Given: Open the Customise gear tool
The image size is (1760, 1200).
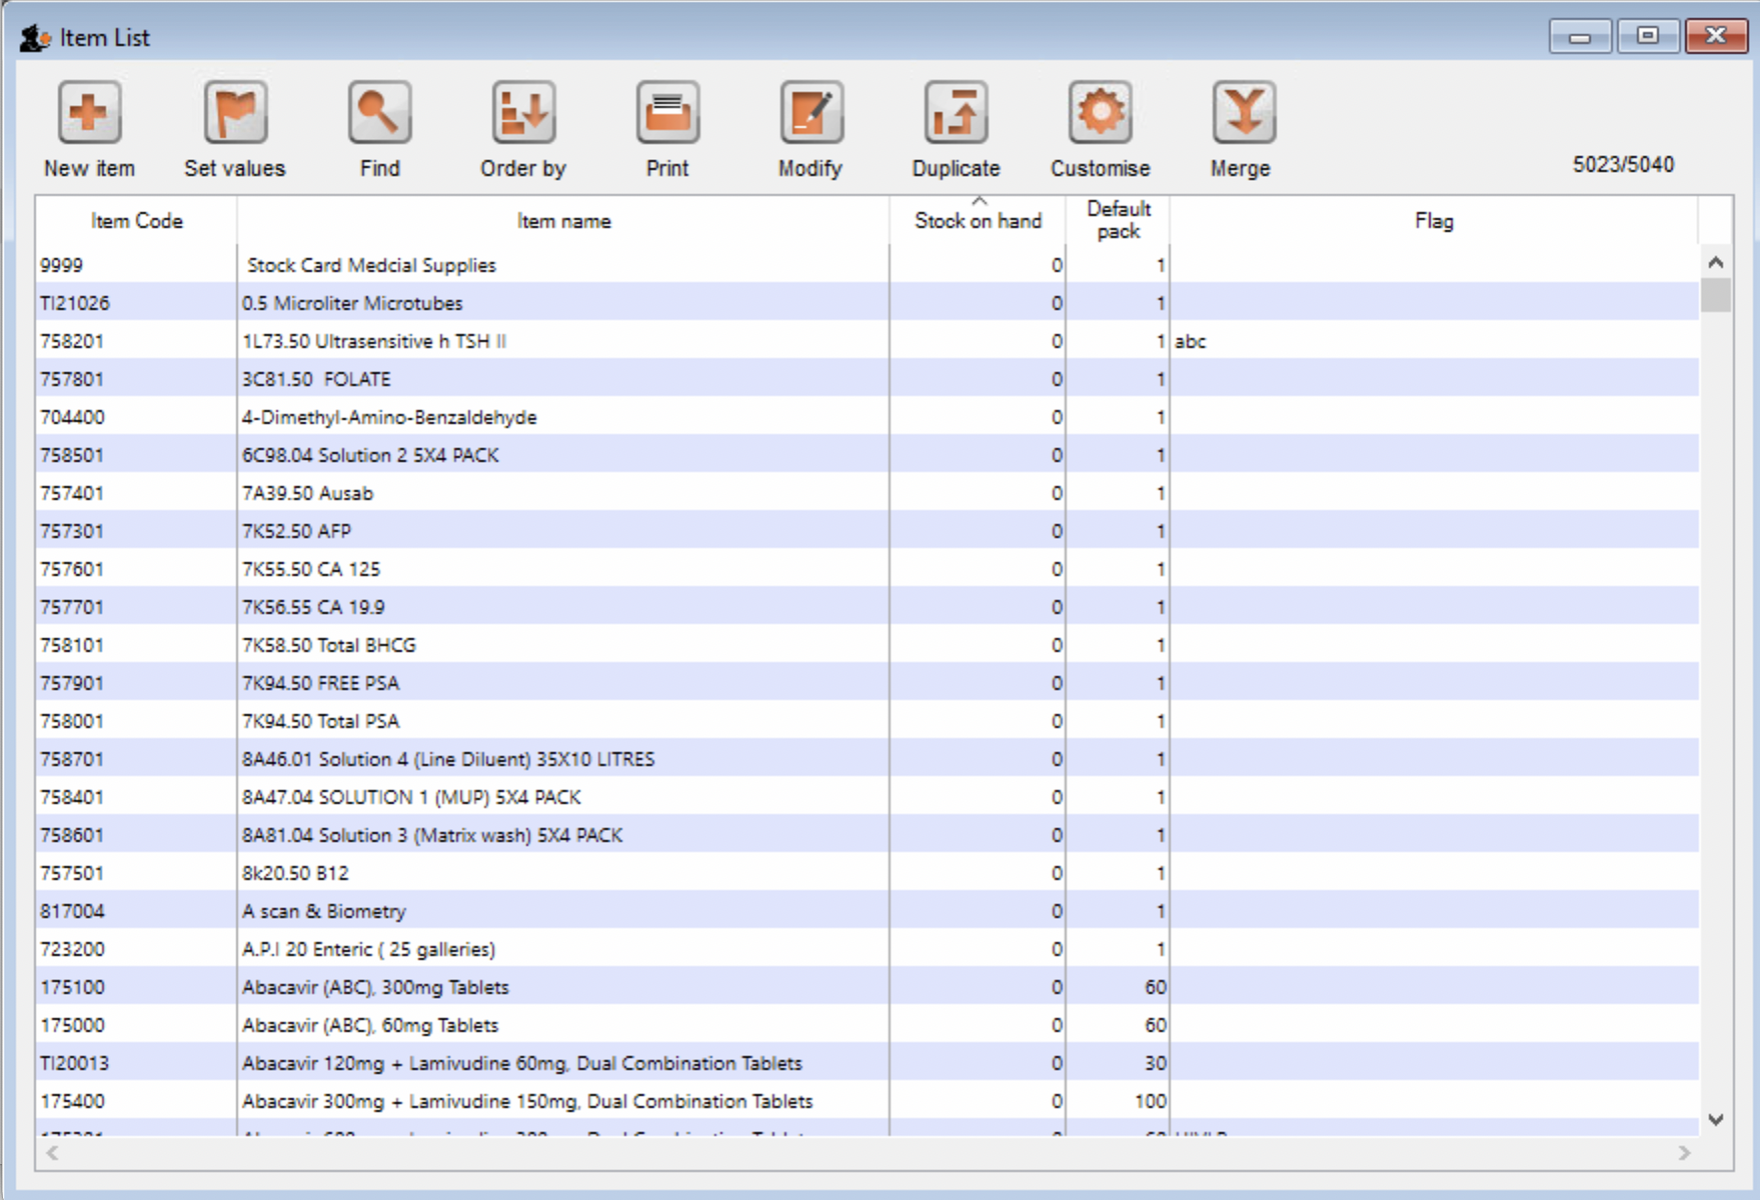Looking at the screenshot, I should pos(1100,113).
